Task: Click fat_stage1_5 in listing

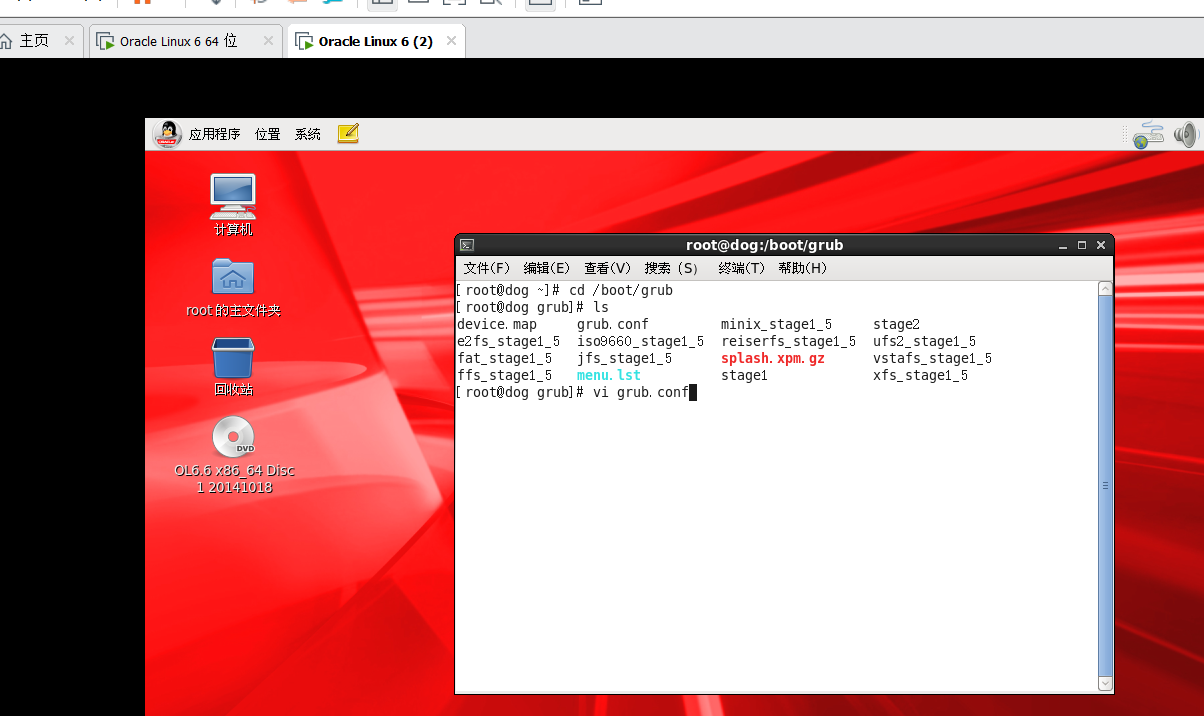Action: (x=504, y=358)
